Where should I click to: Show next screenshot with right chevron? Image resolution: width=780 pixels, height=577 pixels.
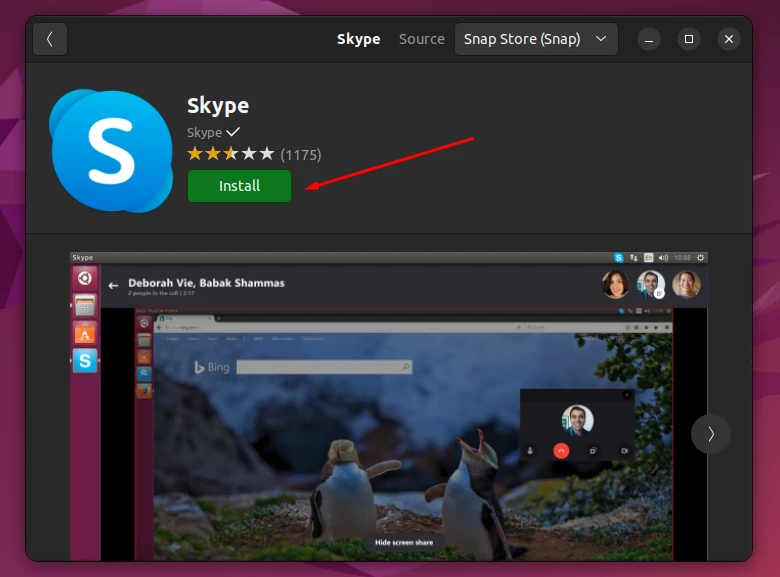(x=710, y=434)
